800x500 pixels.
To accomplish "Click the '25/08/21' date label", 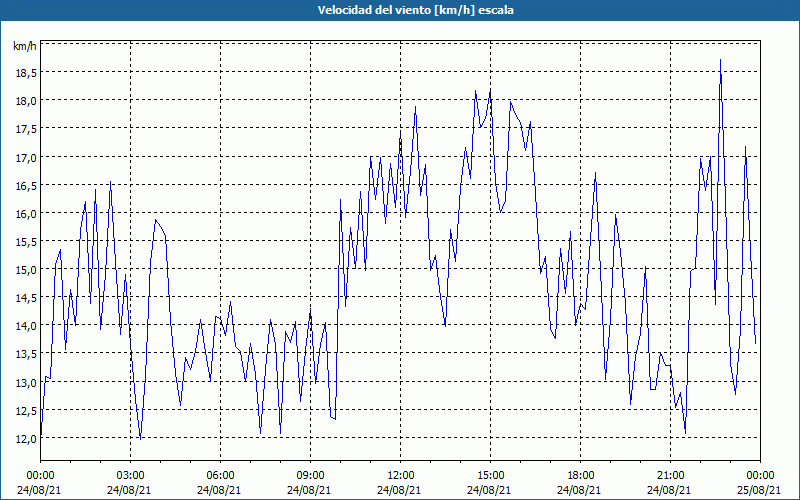I will pos(759,490).
